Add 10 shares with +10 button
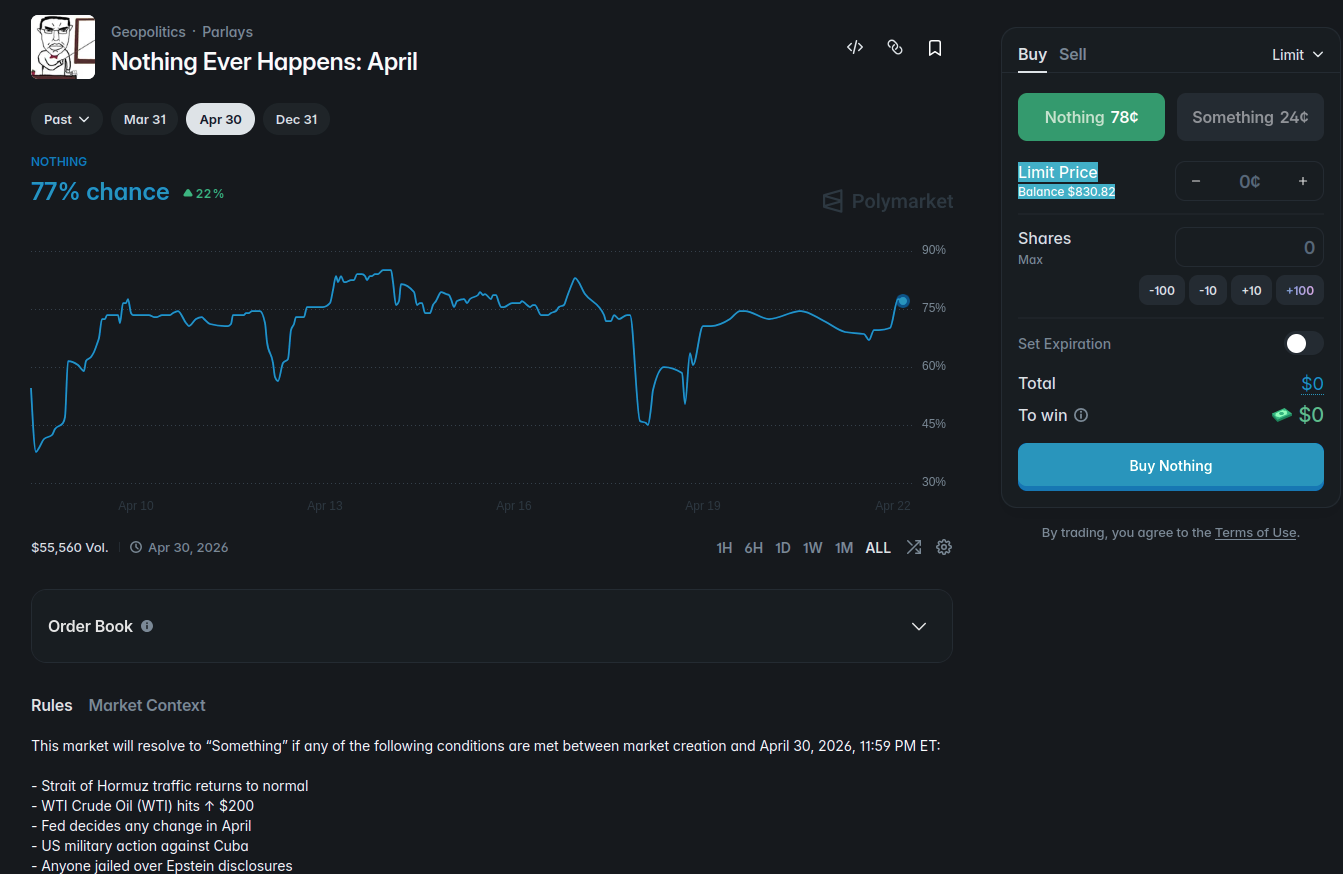 pyautogui.click(x=1251, y=290)
